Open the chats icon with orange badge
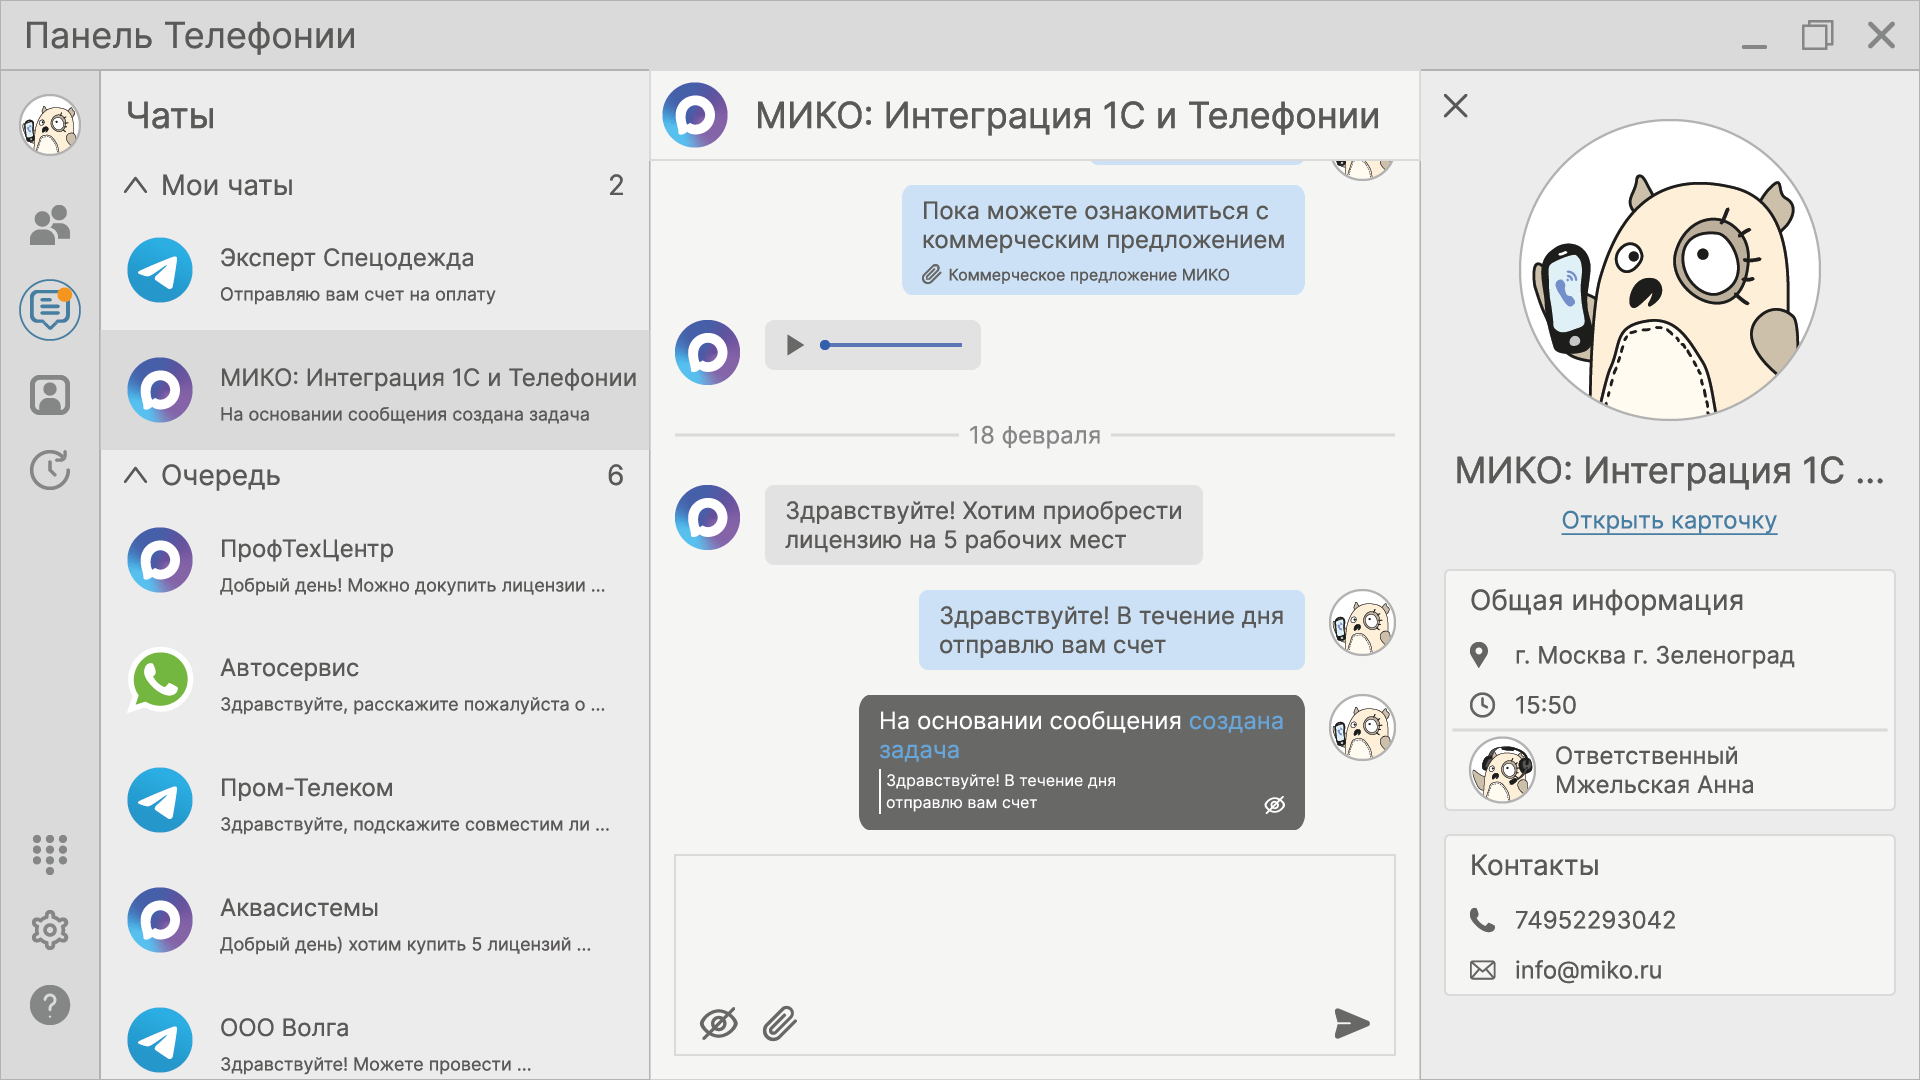Screen dimensions: 1920x1080 [50, 310]
